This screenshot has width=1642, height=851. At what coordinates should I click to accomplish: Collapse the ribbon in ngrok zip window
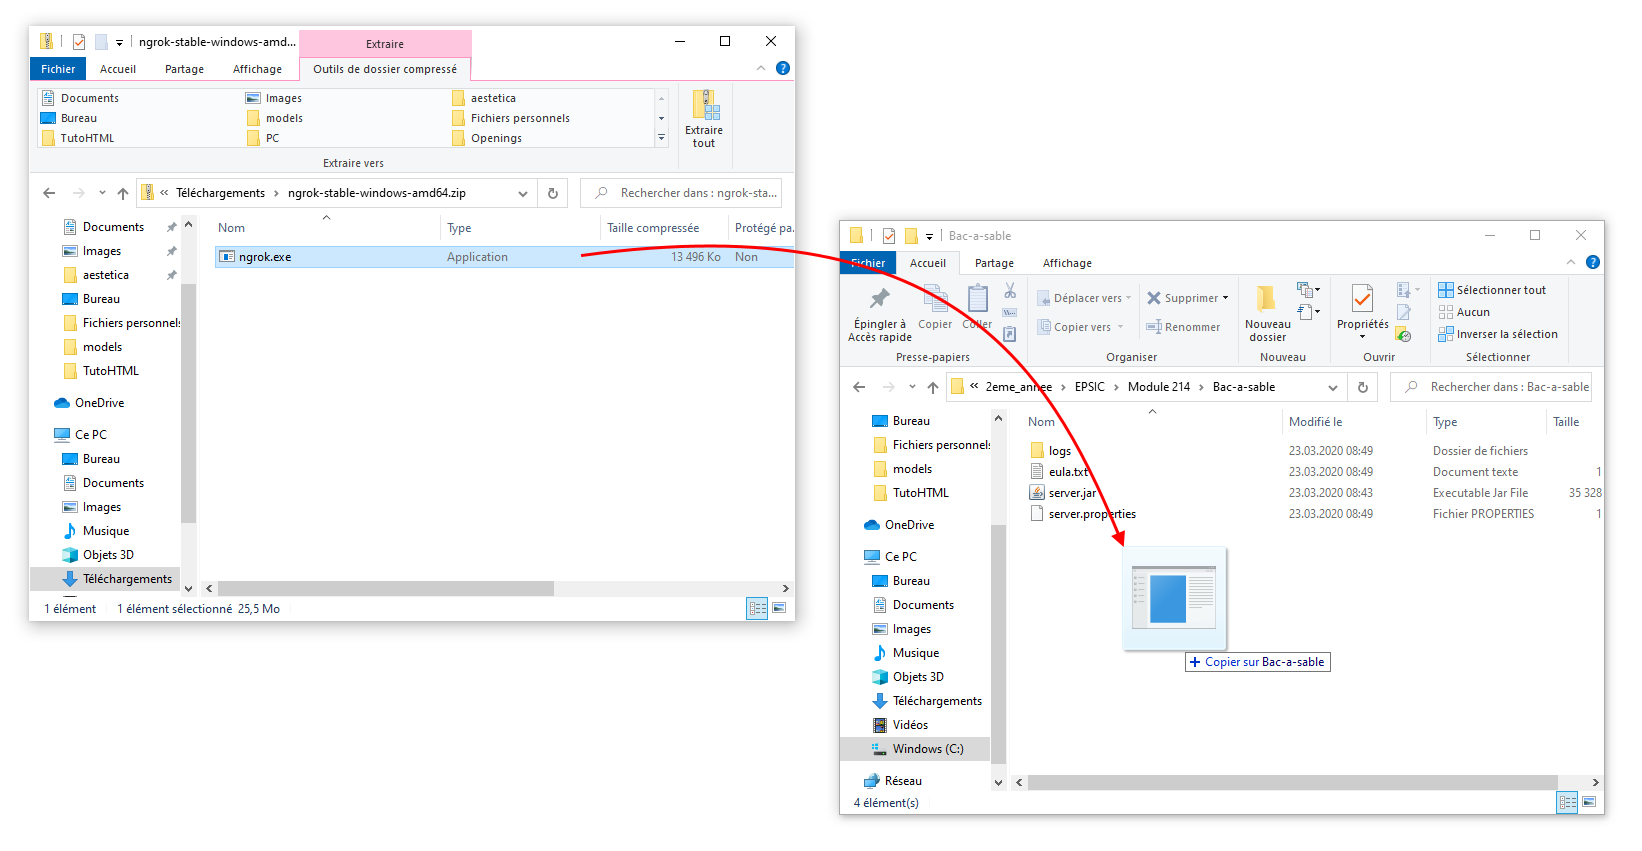[761, 68]
